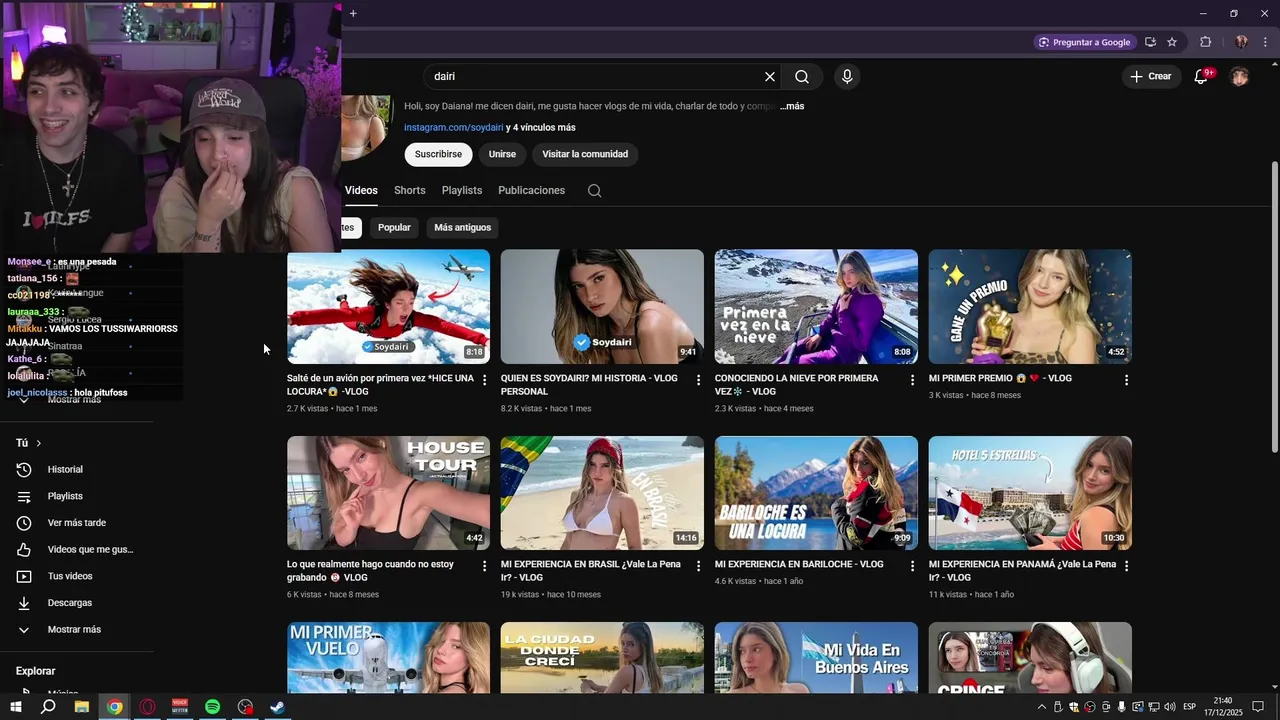Switch to the Publicaciones tab

click(532, 190)
